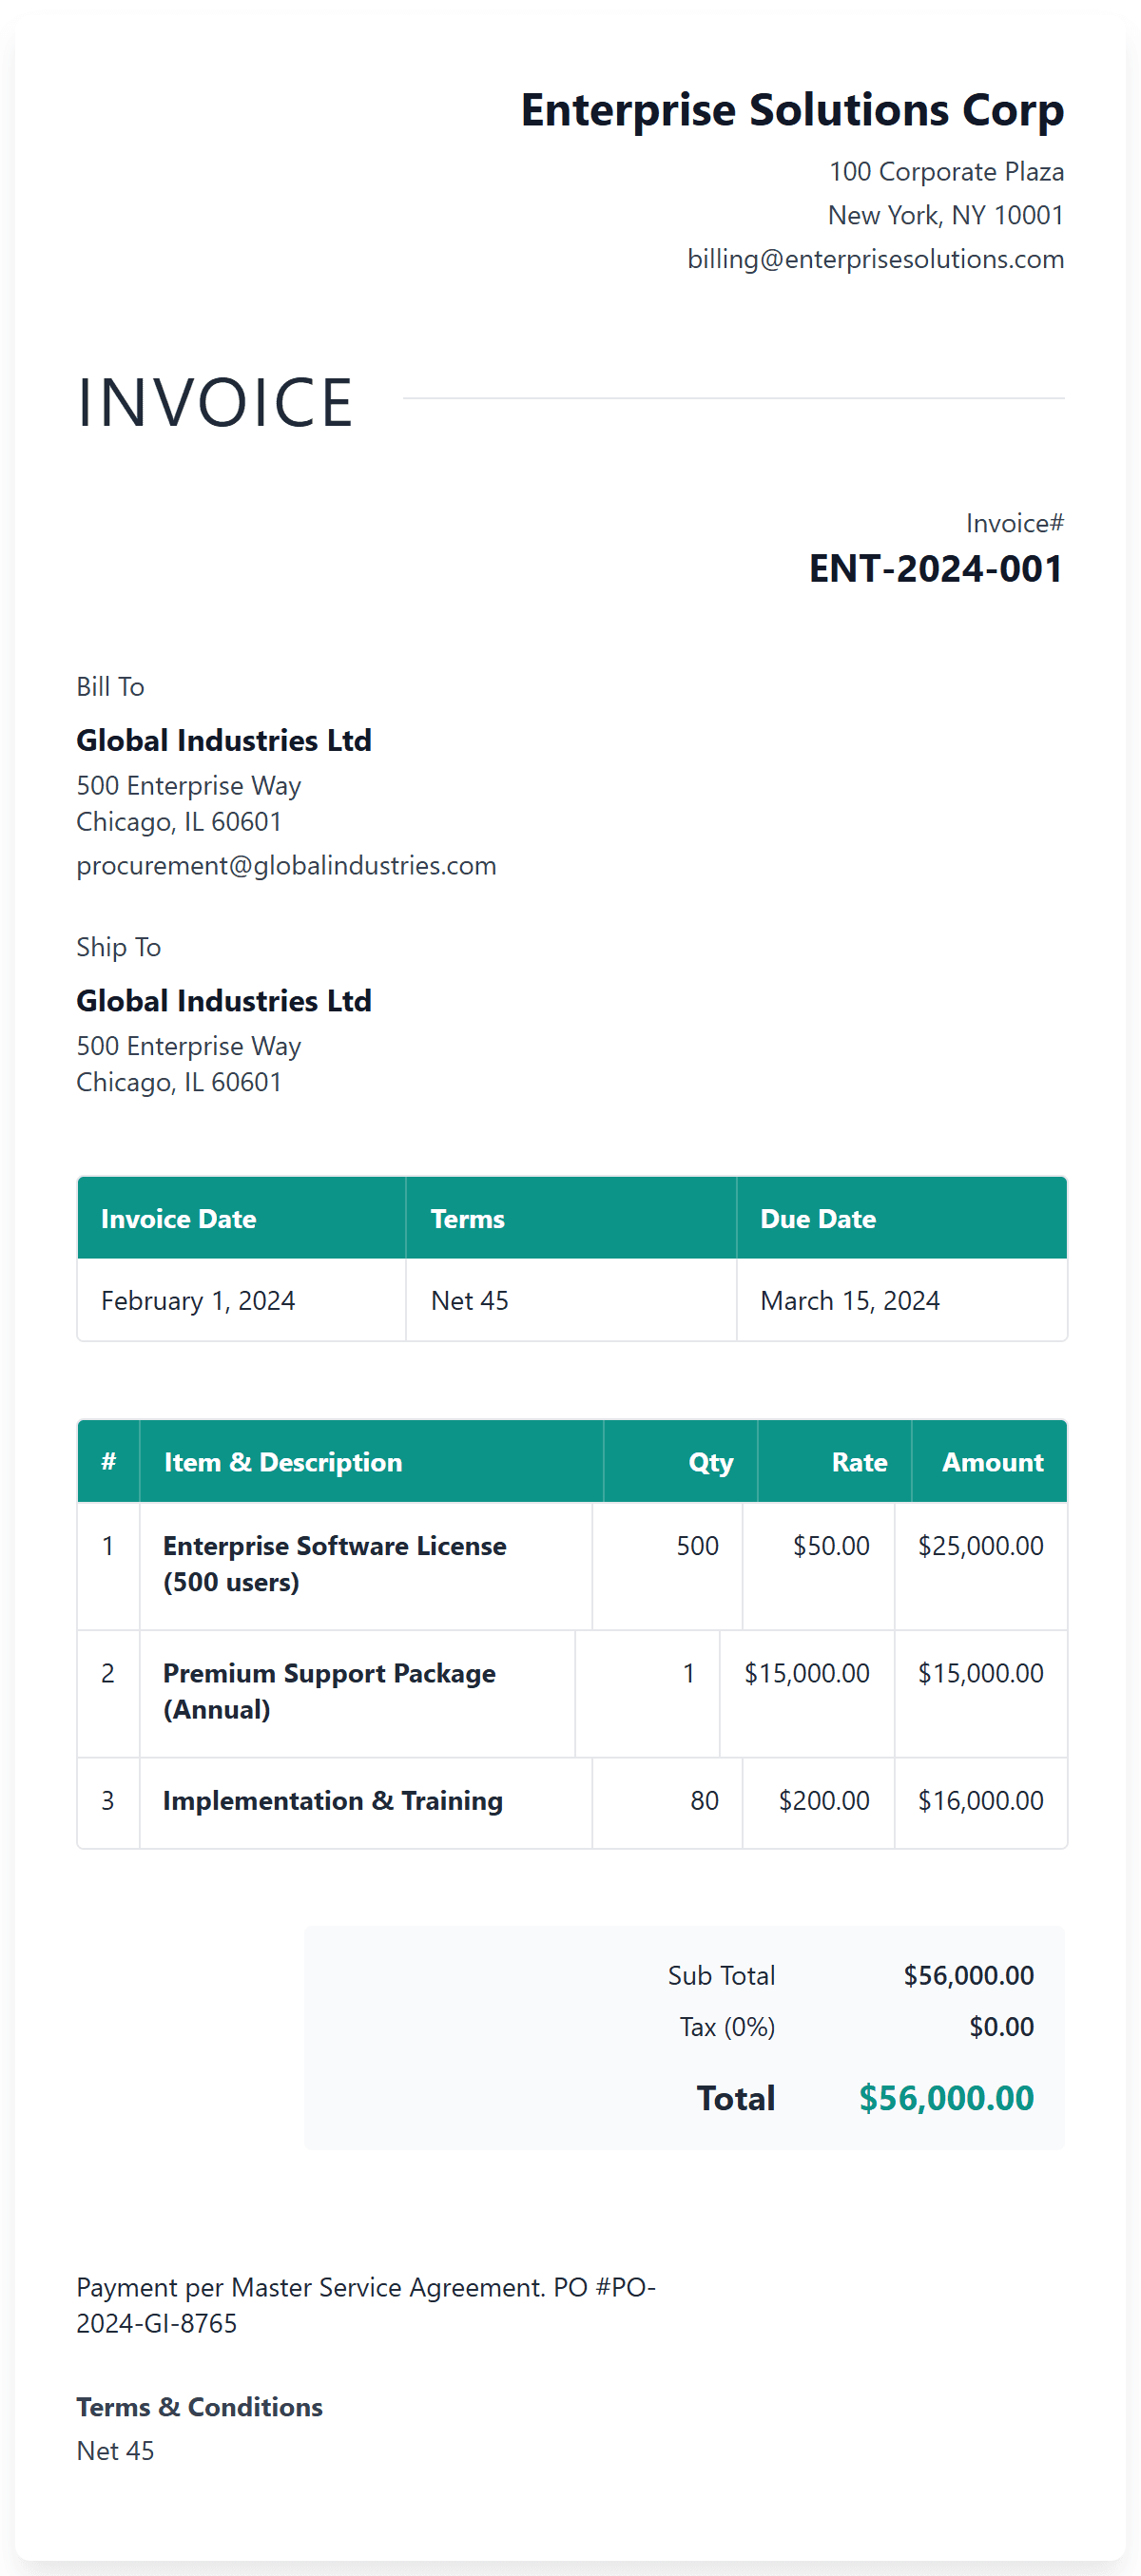The height and width of the screenshot is (2576, 1141).
Task: Select invoice number ENT-2024-001
Action: (936, 569)
